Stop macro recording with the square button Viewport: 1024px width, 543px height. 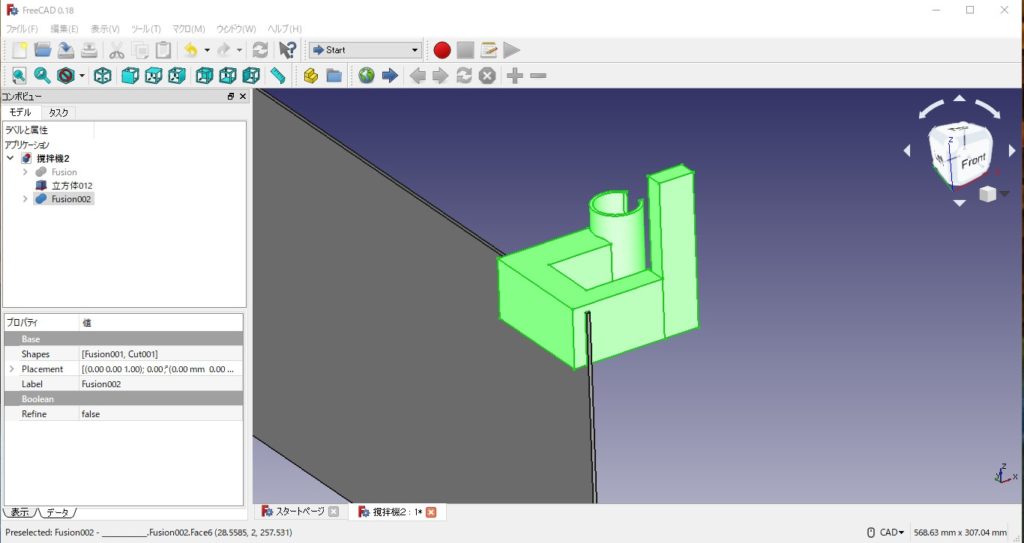tap(465, 50)
